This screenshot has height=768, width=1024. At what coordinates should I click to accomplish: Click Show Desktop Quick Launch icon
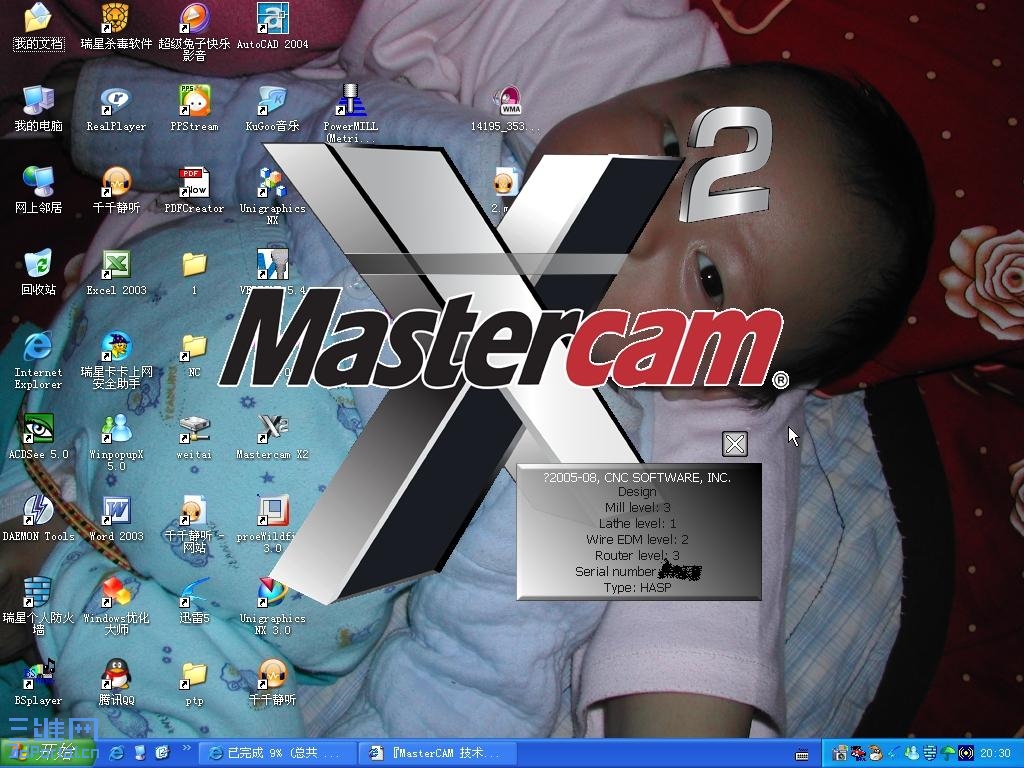coord(139,753)
